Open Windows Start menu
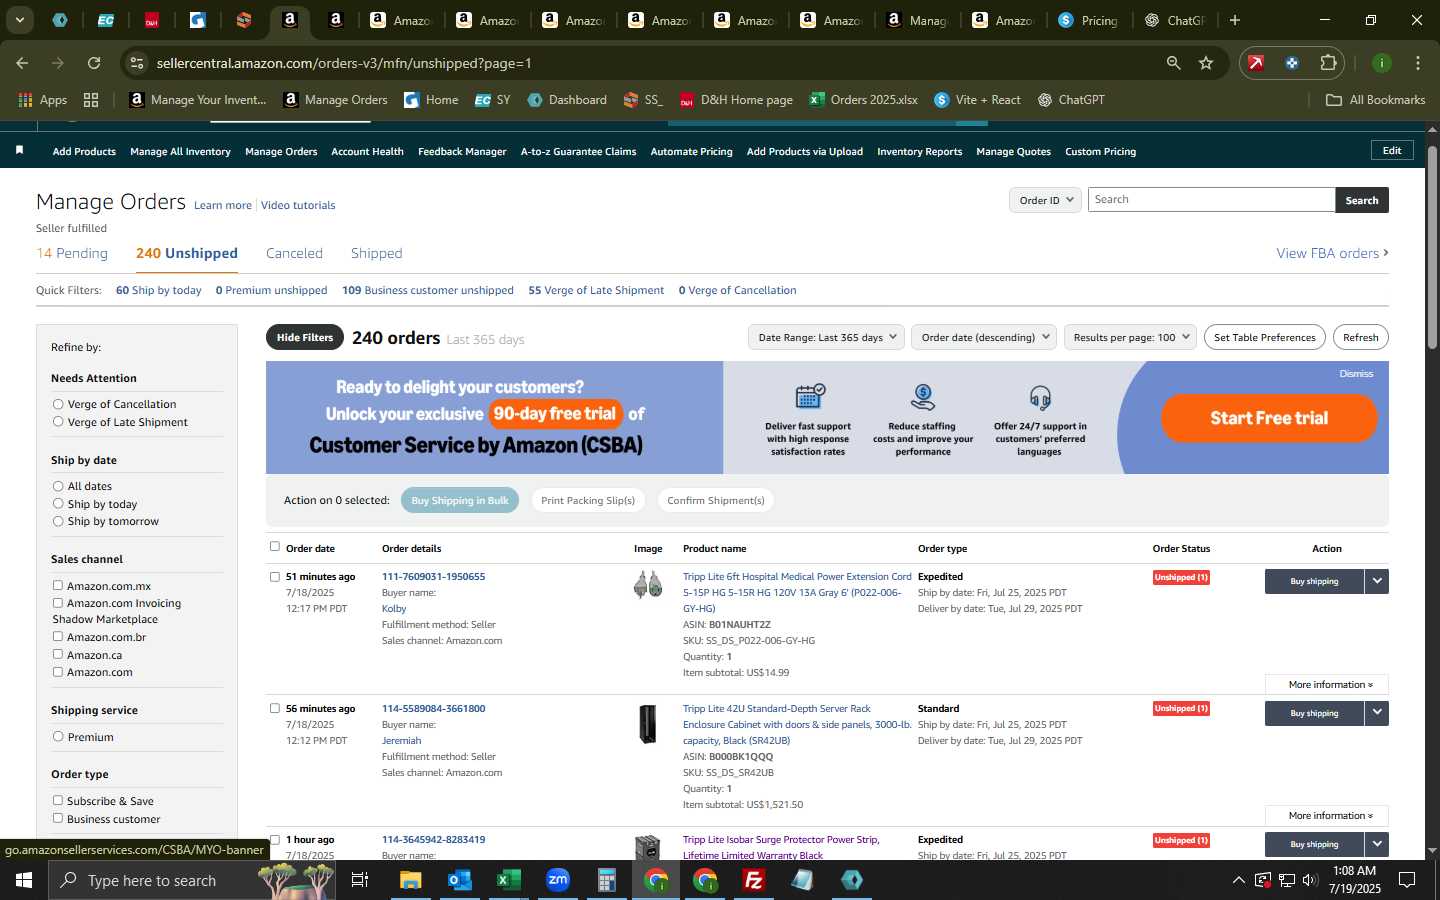Viewport: 1440px width, 900px height. (24, 880)
